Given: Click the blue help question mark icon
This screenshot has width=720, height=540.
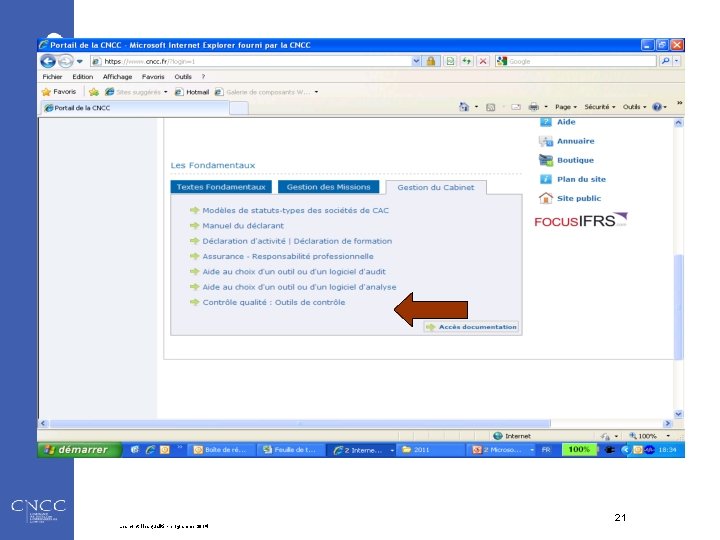Looking at the screenshot, I should [x=657, y=107].
